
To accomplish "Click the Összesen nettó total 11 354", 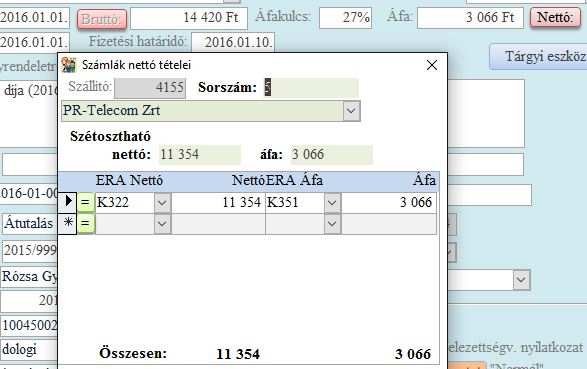I will pos(238,354).
